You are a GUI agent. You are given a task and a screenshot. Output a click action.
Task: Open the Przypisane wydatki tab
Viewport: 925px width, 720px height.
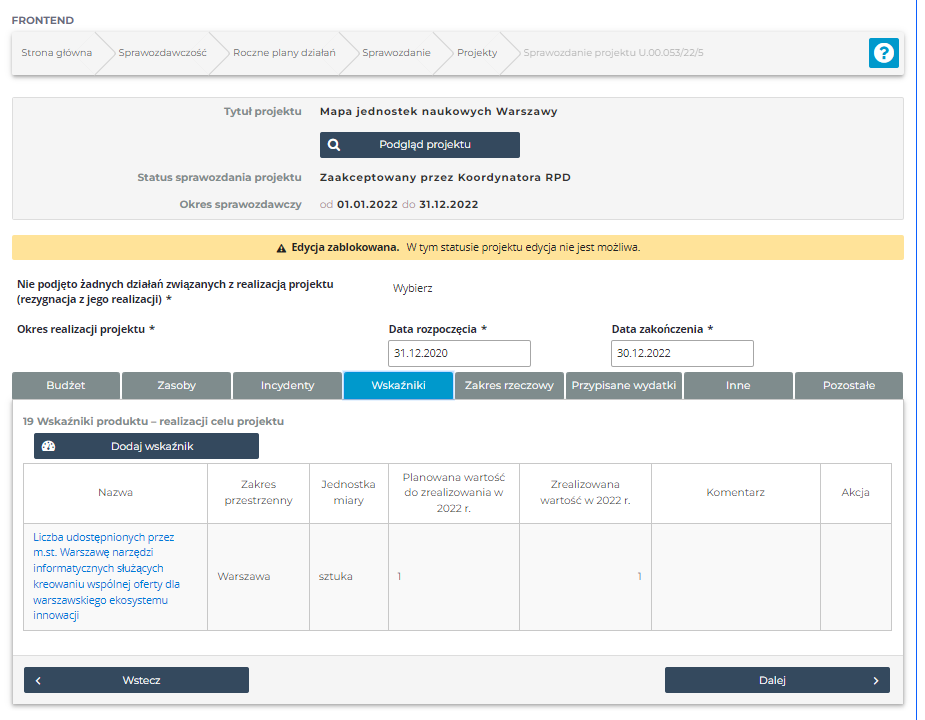(622, 385)
